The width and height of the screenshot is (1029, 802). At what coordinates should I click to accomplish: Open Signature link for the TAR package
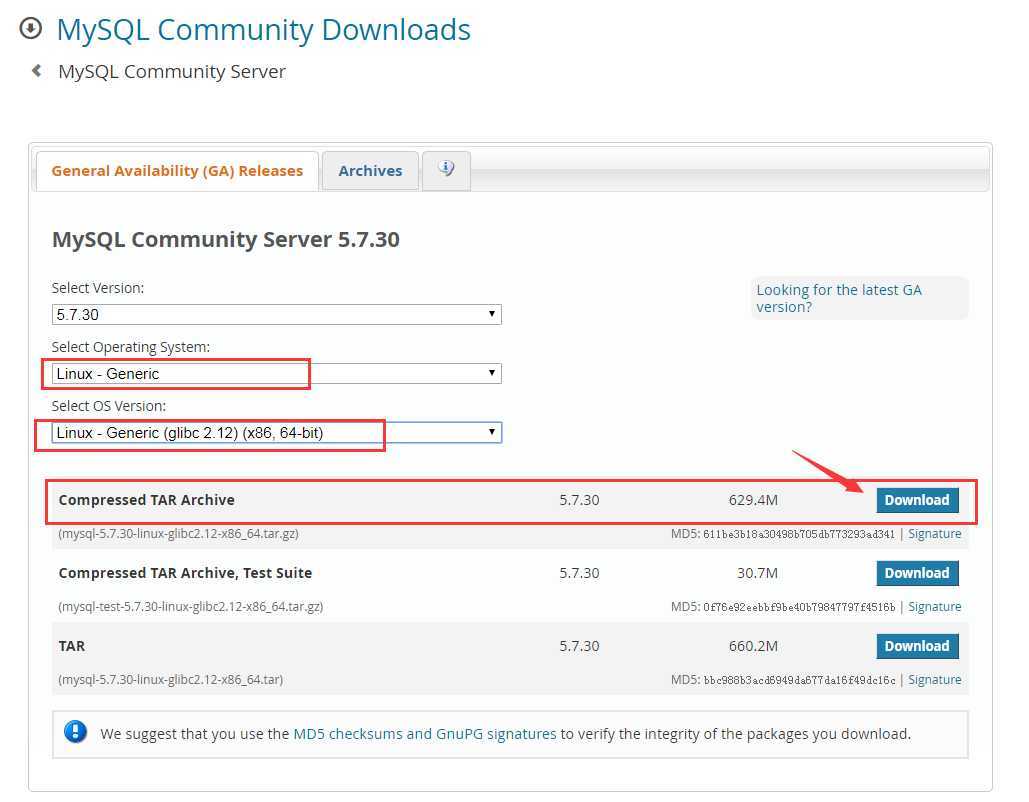click(x=934, y=679)
